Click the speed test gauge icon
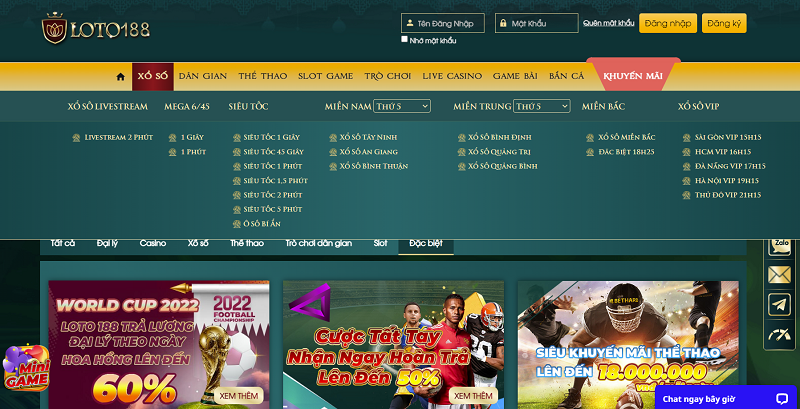Image resolution: width=800 pixels, height=409 pixels. (779, 335)
